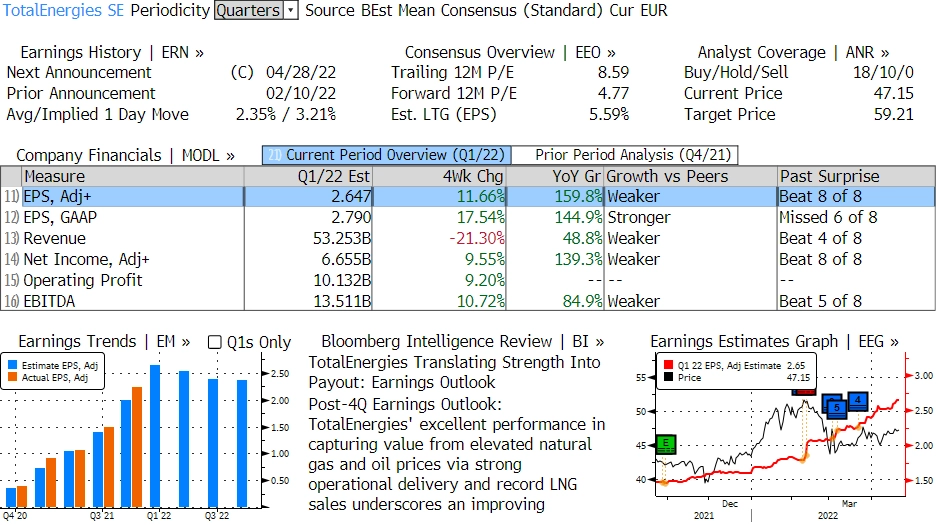Open Consensus Overview EEO link

tap(510, 53)
